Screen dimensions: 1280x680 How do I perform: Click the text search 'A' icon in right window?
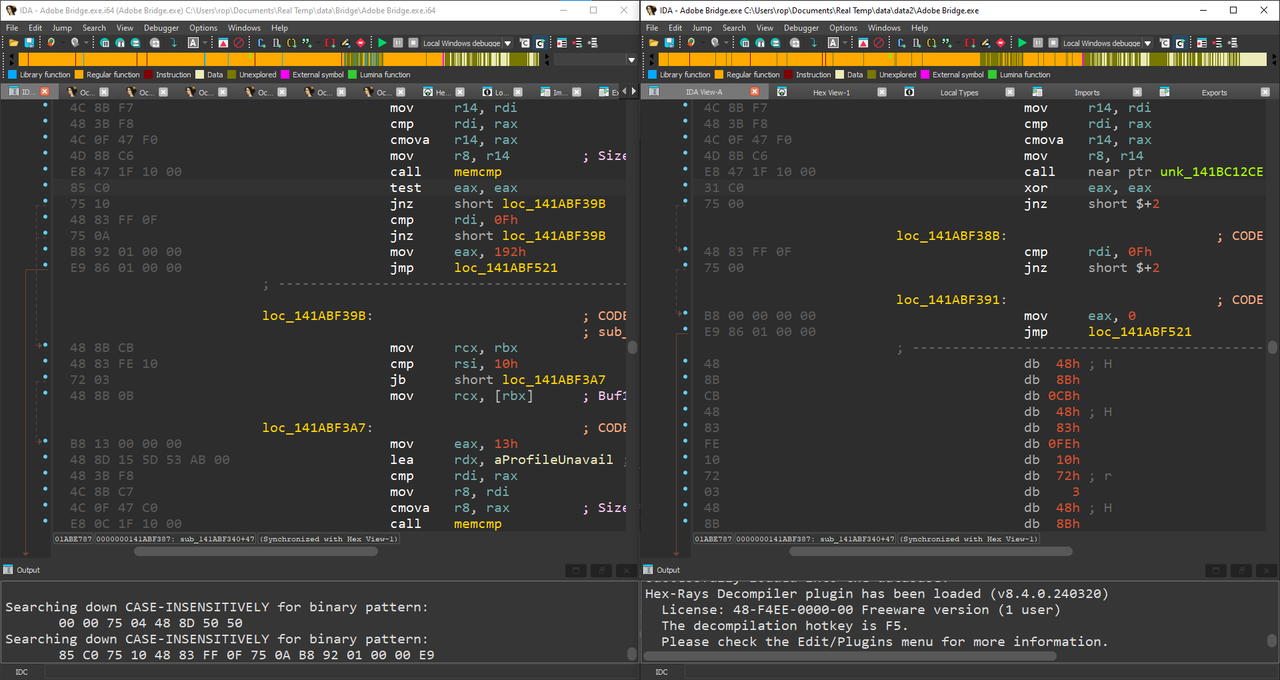tap(833, 43)
